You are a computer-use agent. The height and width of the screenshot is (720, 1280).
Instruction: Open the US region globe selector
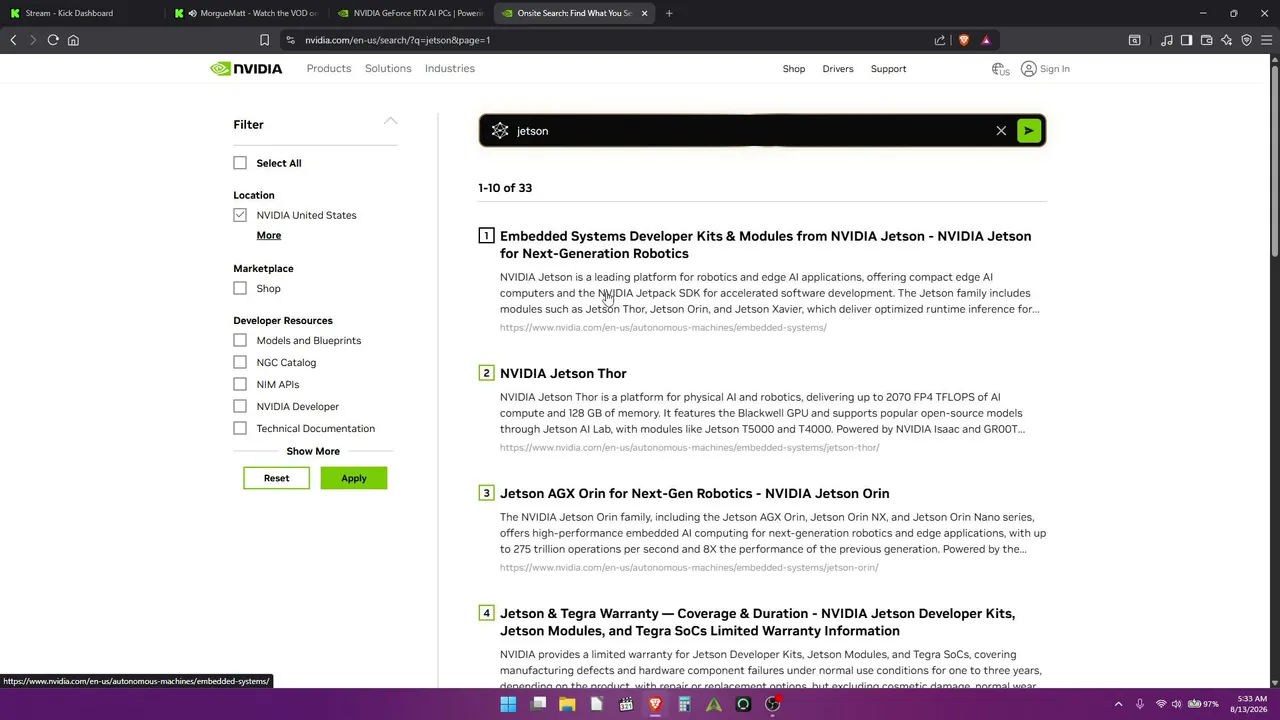pyautogui.click(x=999, y=69)
